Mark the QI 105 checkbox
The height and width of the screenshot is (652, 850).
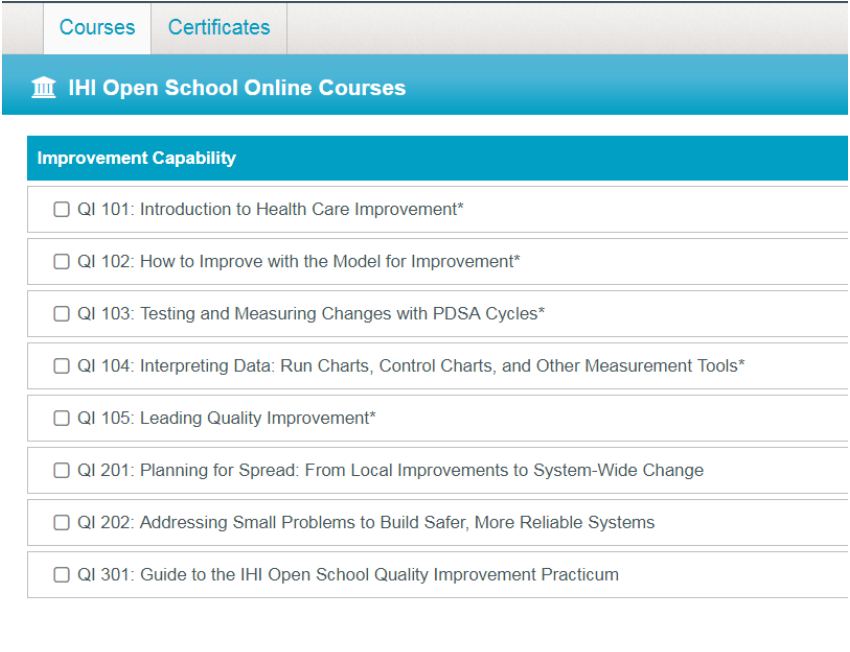point(62,418)
